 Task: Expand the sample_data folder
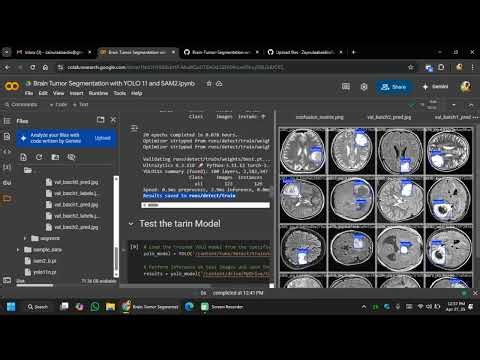coord(18,250)
